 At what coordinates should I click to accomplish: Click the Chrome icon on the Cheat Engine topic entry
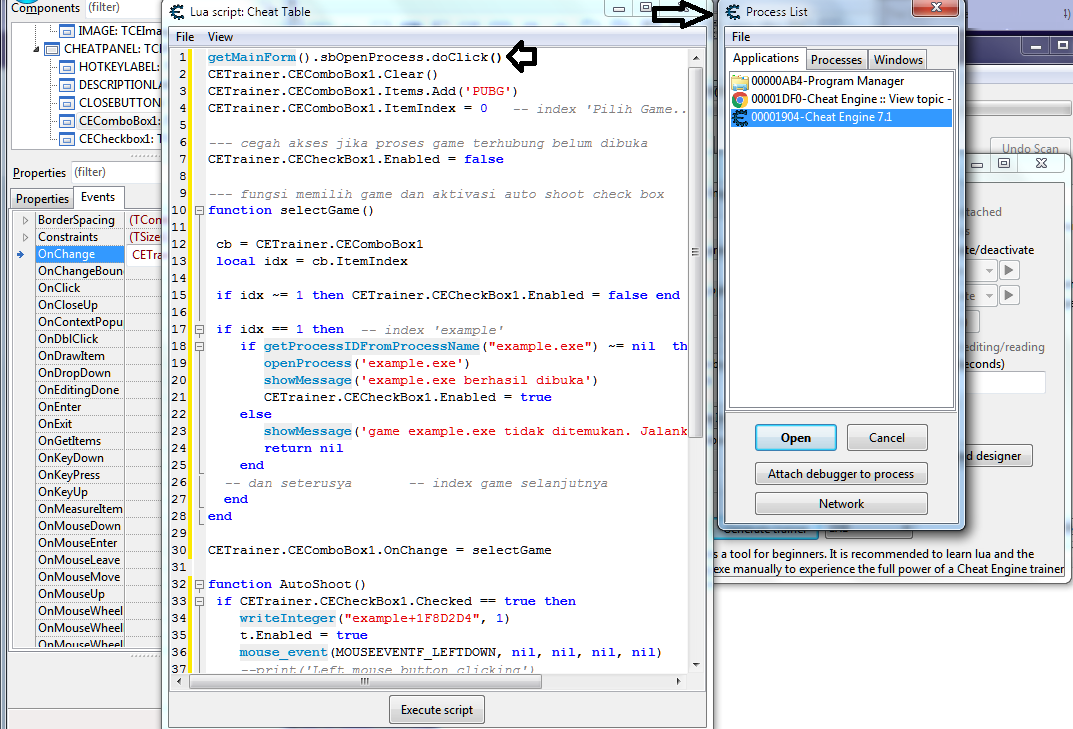(740, 99)
